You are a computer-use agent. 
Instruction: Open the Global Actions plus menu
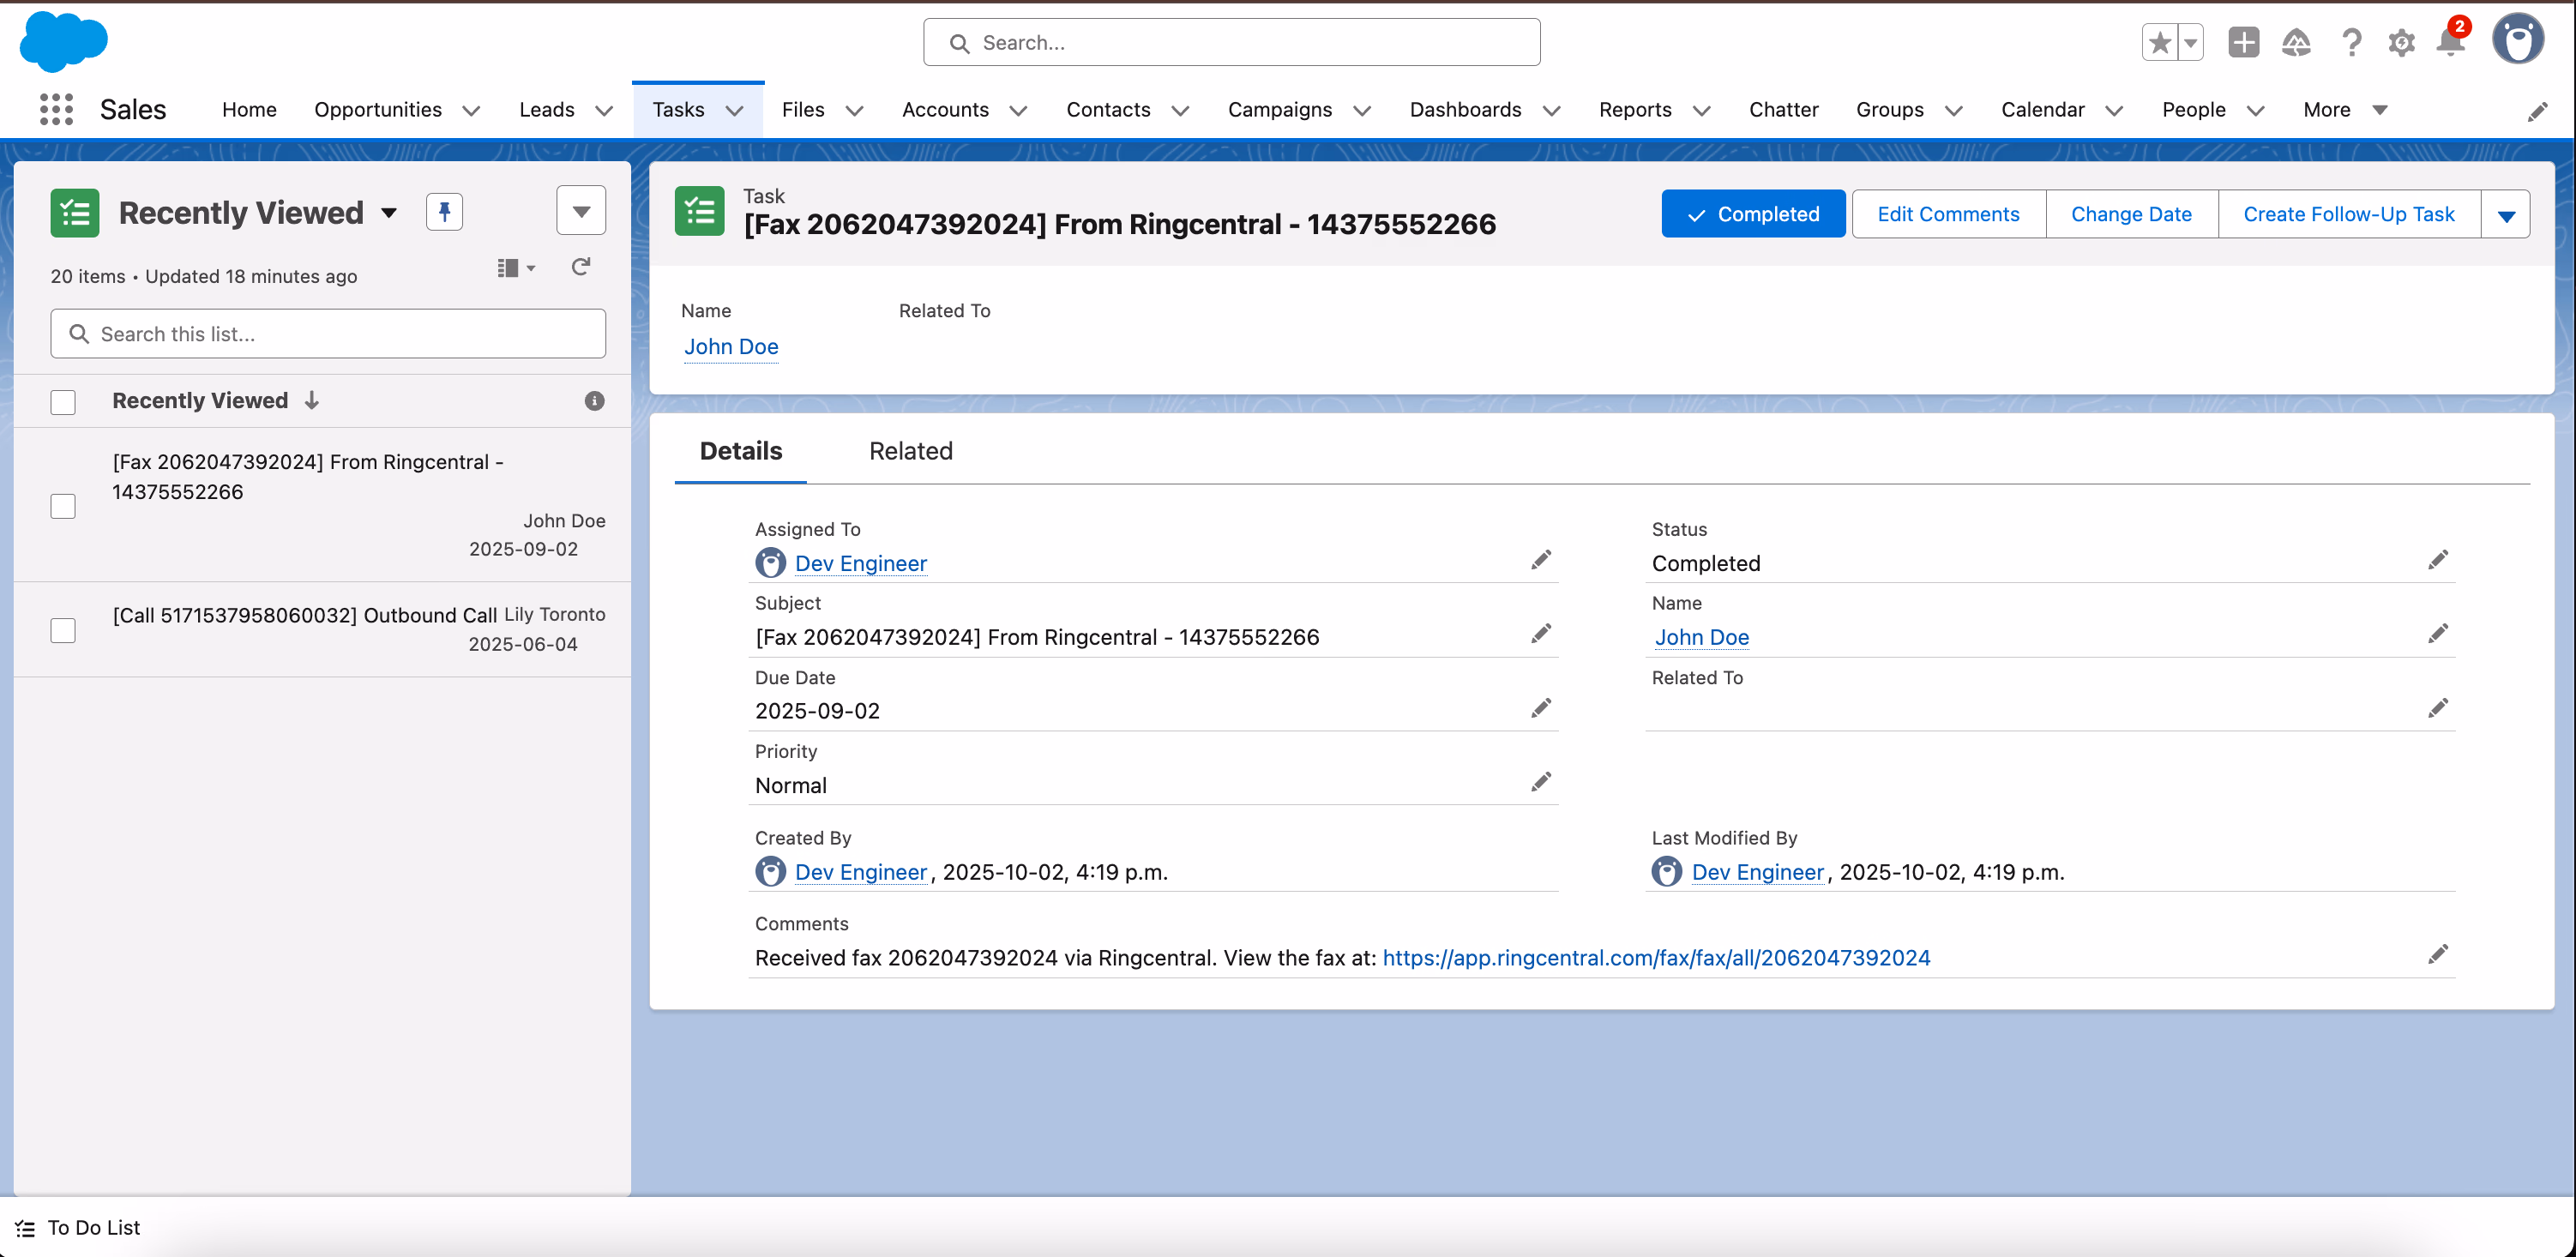pyautogui.click(x=2243, y=42)
